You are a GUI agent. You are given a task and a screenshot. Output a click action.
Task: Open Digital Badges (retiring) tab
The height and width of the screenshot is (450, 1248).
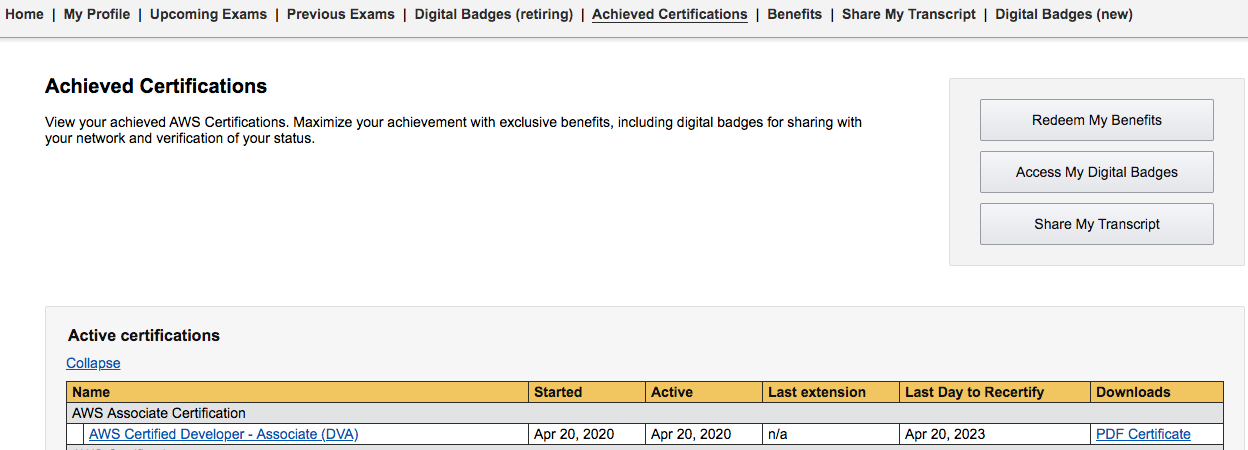point(494,14)
